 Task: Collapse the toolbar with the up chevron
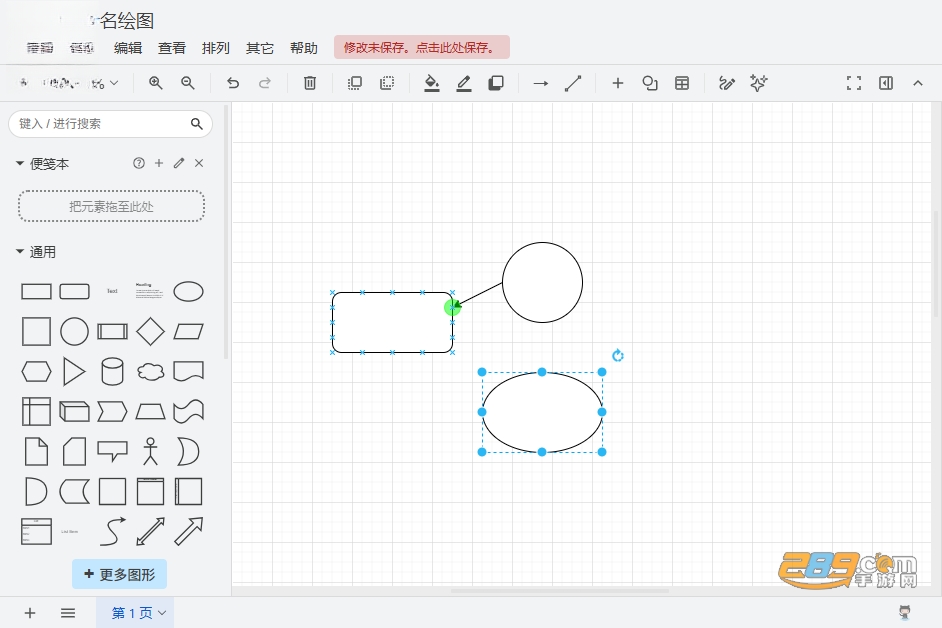(918, 83)
